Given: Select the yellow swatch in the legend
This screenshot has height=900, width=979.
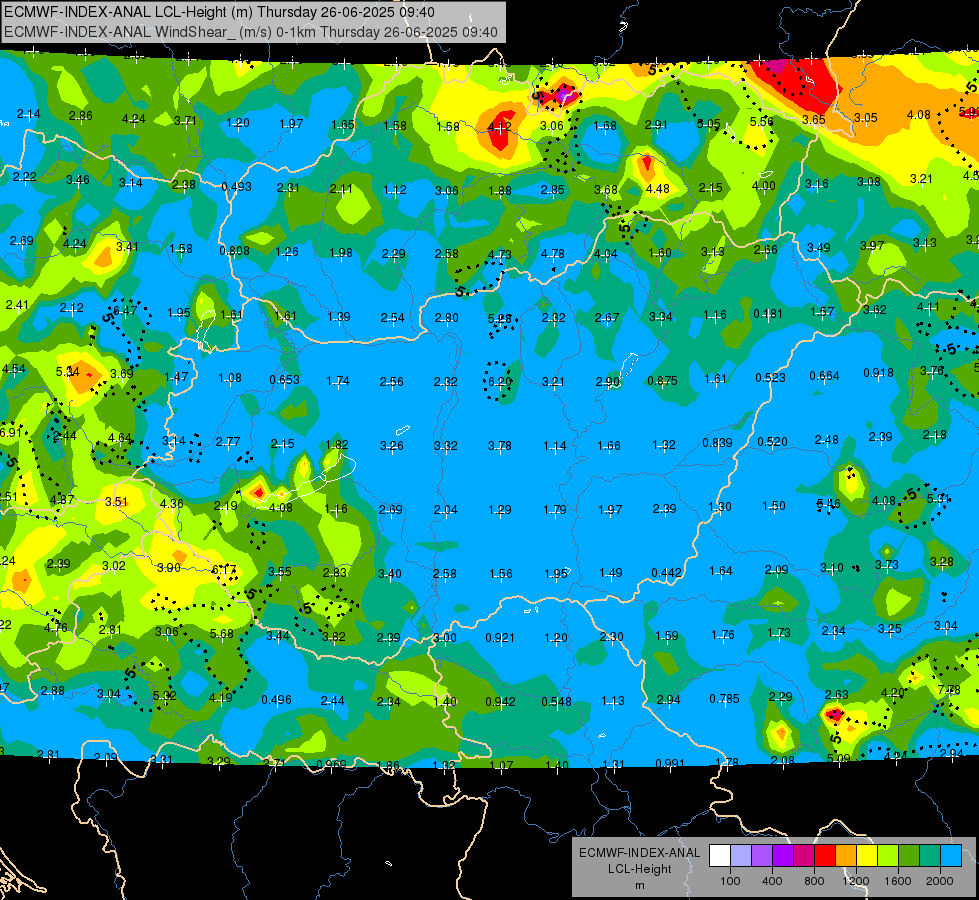Looking at the screenshot, I should coord(867,855).
